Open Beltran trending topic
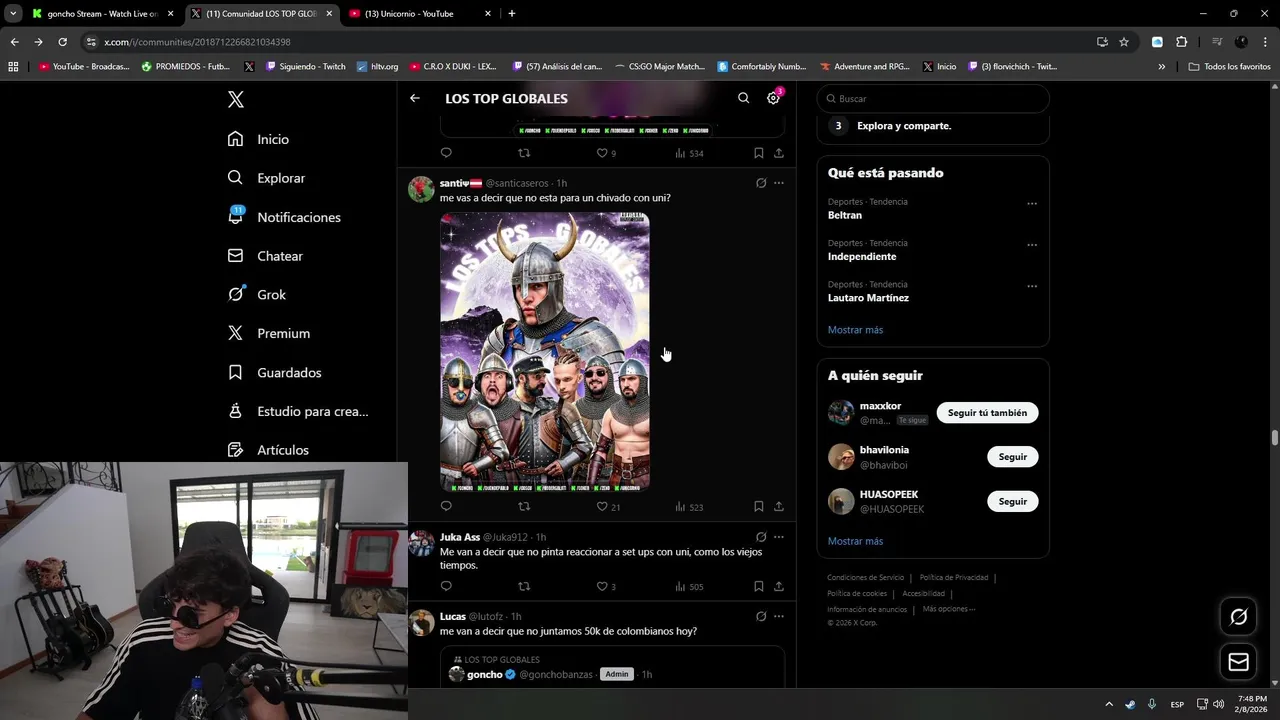 click(845, 215)
